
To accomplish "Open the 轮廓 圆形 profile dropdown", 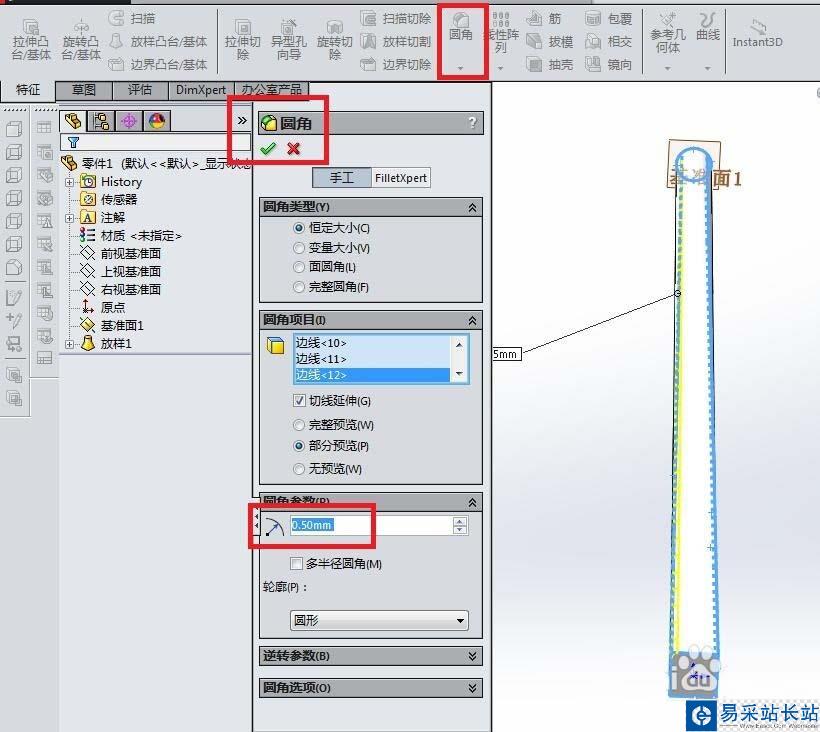I will click(x=379, y=621).
